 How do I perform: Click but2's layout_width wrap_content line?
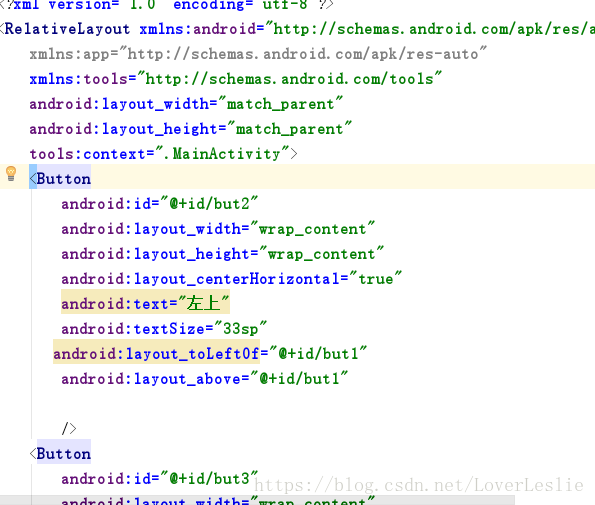click(x=218, y=229)
